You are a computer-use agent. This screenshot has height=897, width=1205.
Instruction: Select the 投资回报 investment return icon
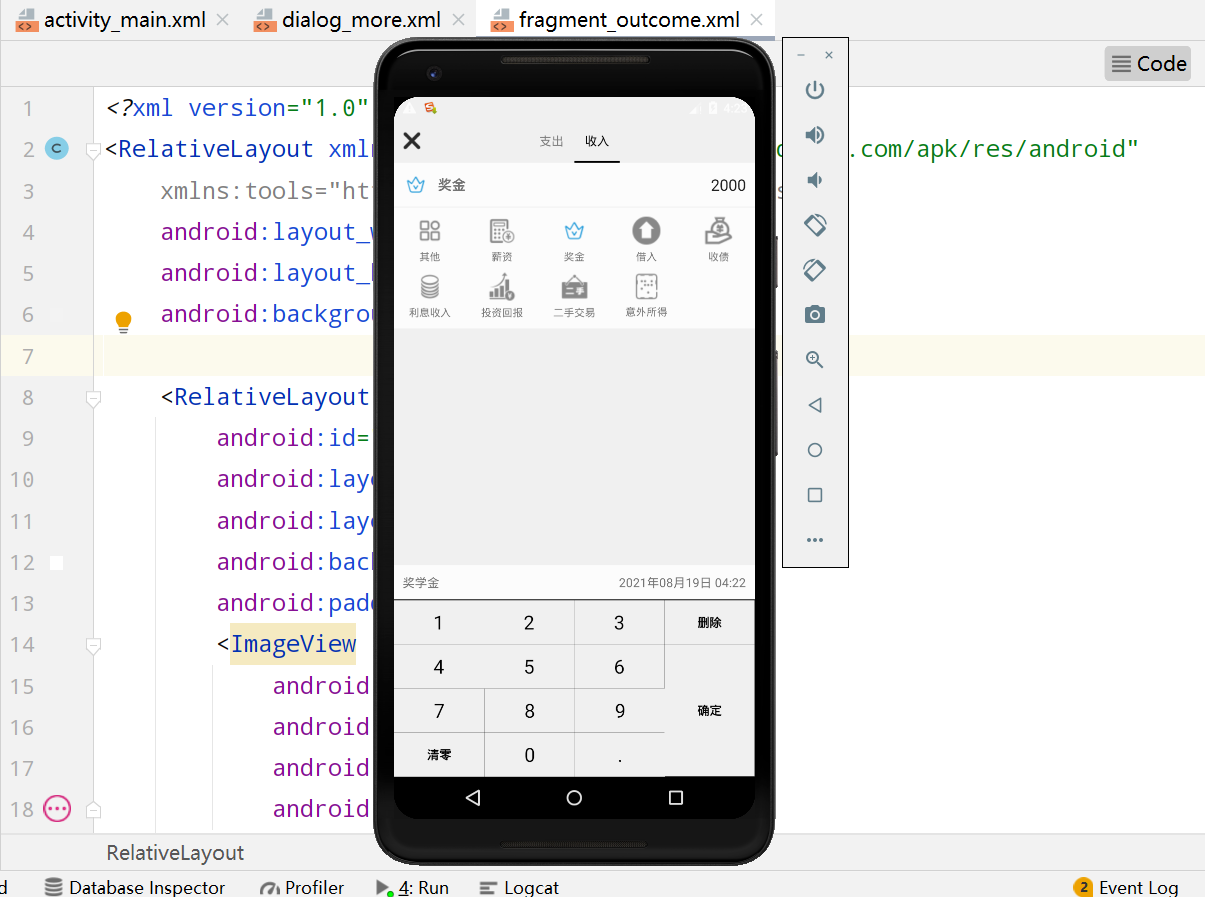502,287
